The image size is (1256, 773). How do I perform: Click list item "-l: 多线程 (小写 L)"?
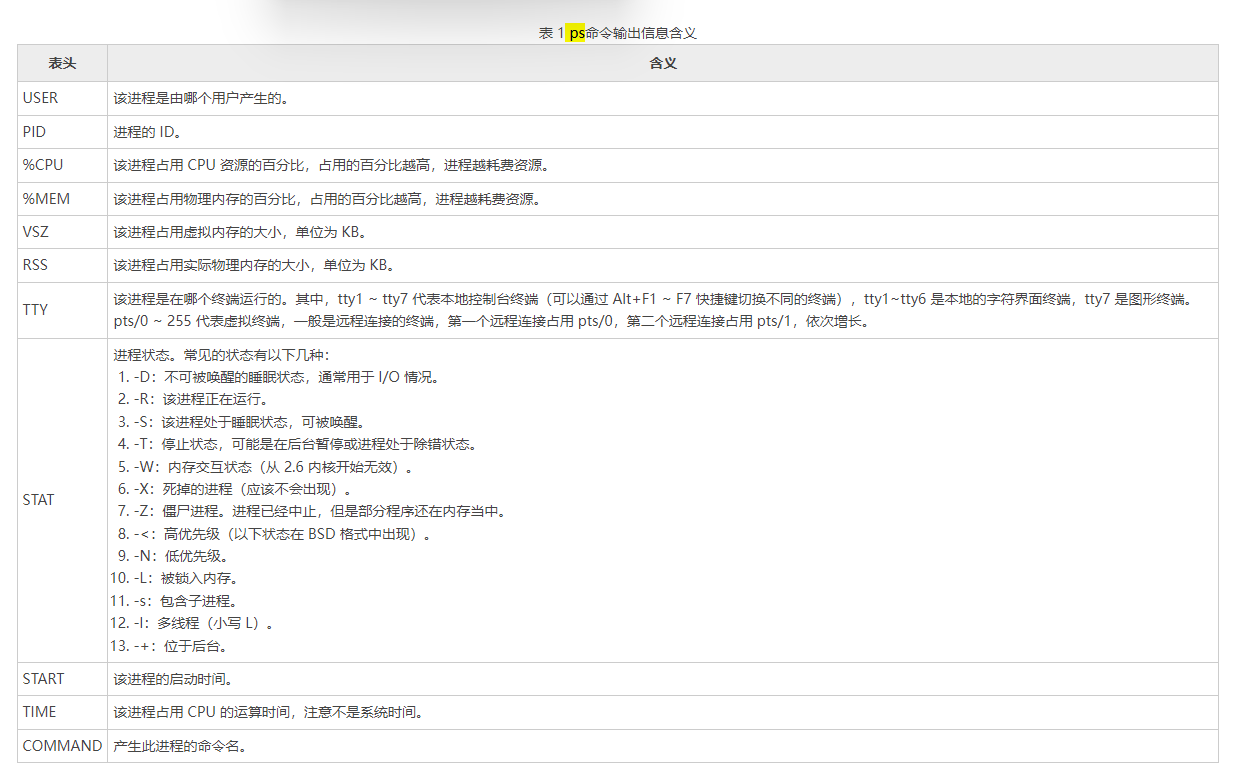point(203,623)
